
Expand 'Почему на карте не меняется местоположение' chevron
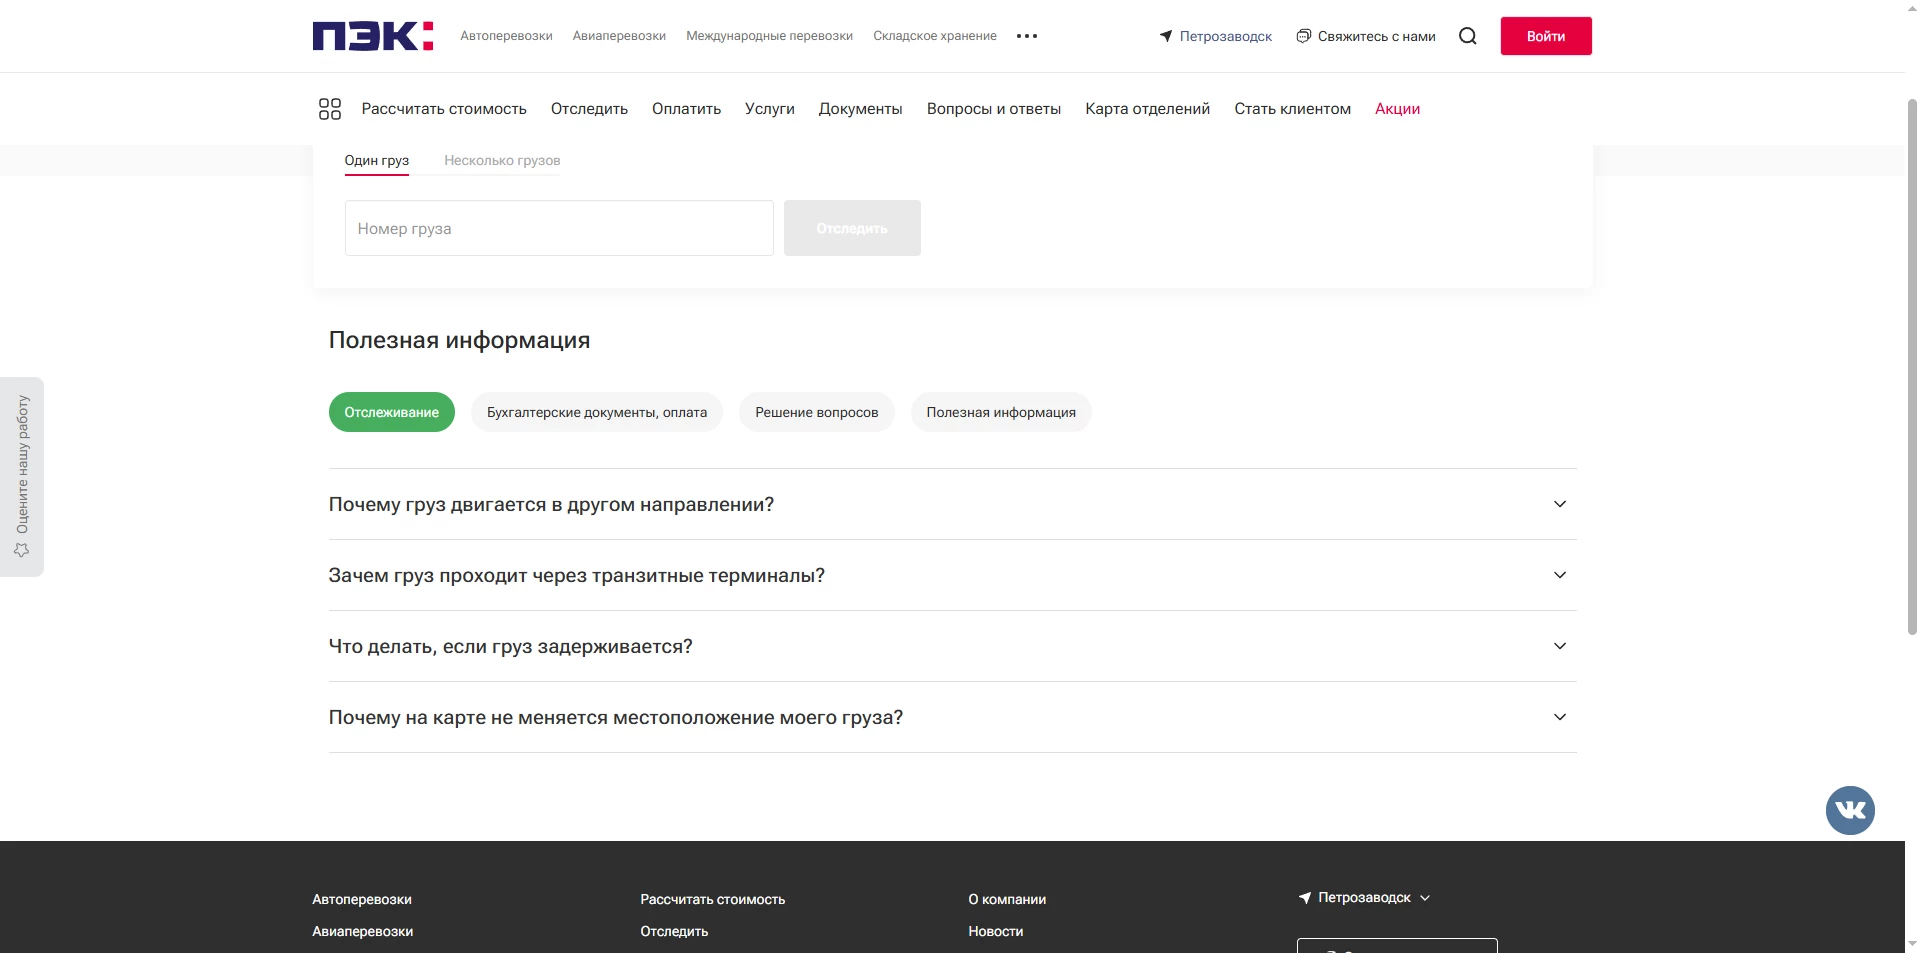[1560, 717]
